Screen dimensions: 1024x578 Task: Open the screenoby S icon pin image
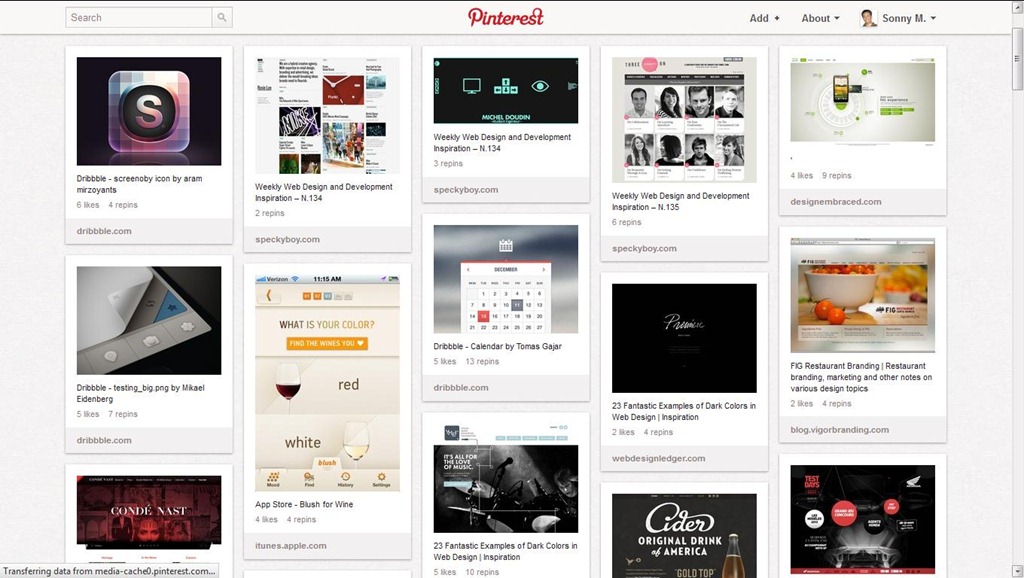[149, 111]
